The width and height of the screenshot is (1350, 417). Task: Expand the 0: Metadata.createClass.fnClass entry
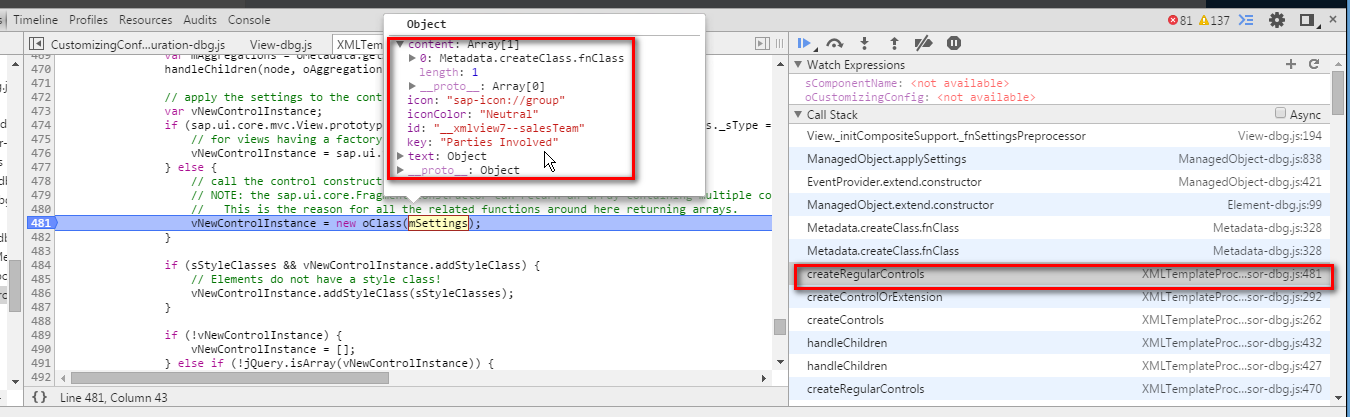pyautogui.click(x=414, y=59)
